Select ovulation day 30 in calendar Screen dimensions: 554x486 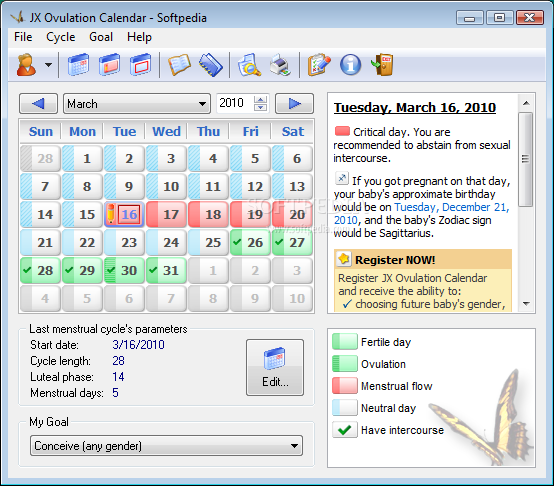pos(124,271)
